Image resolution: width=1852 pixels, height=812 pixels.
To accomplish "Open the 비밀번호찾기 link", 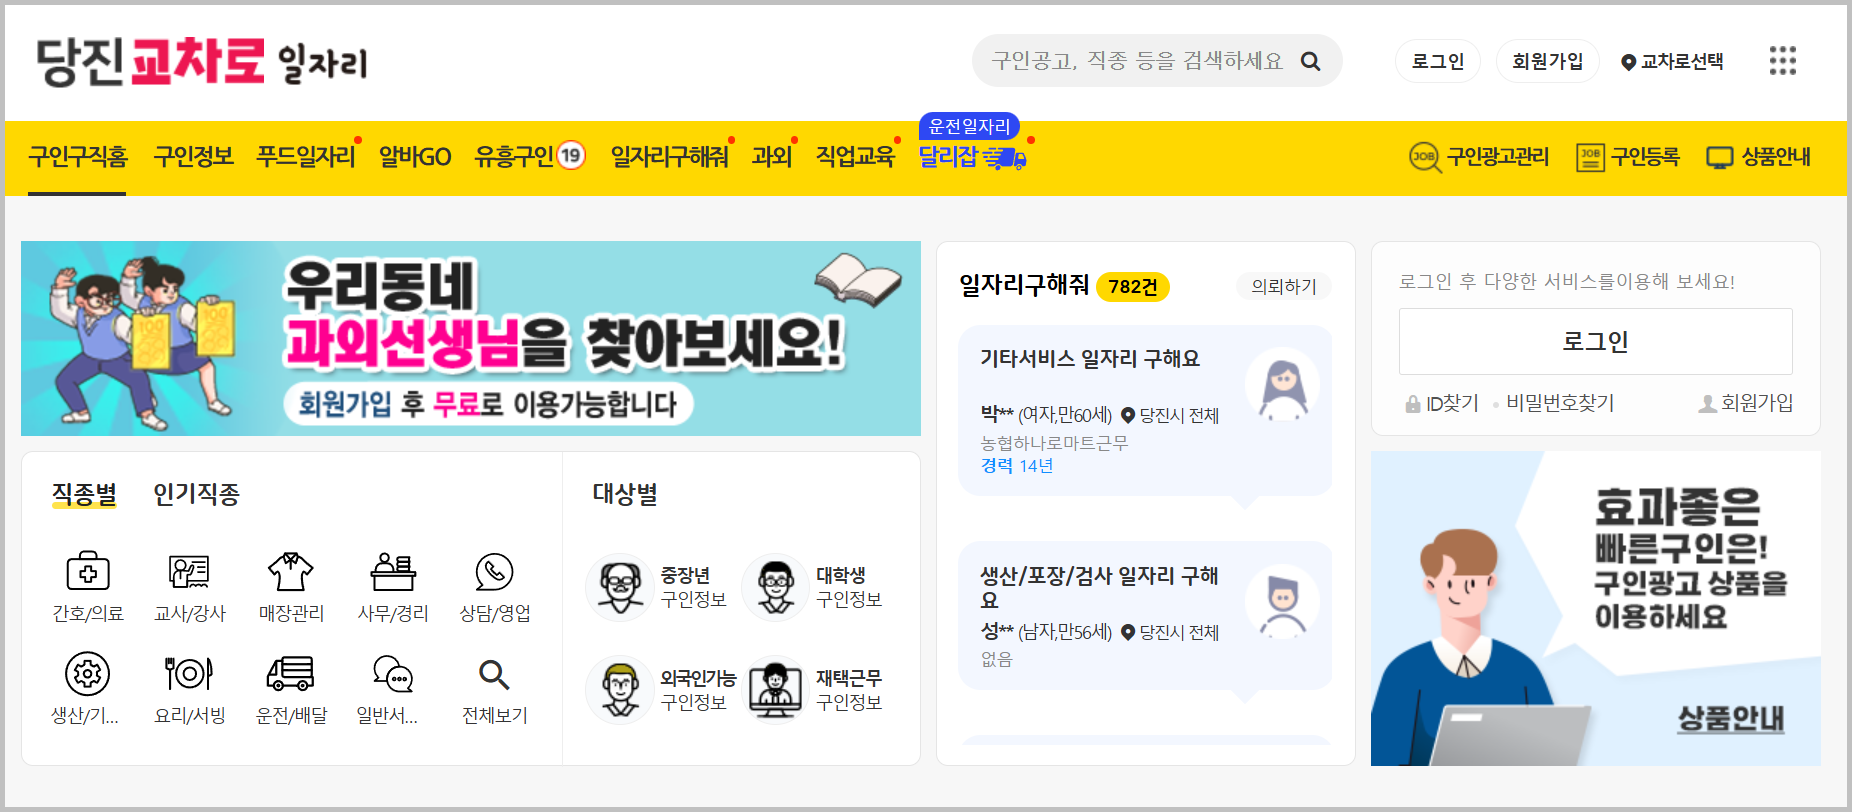I will pos(1560,403).
